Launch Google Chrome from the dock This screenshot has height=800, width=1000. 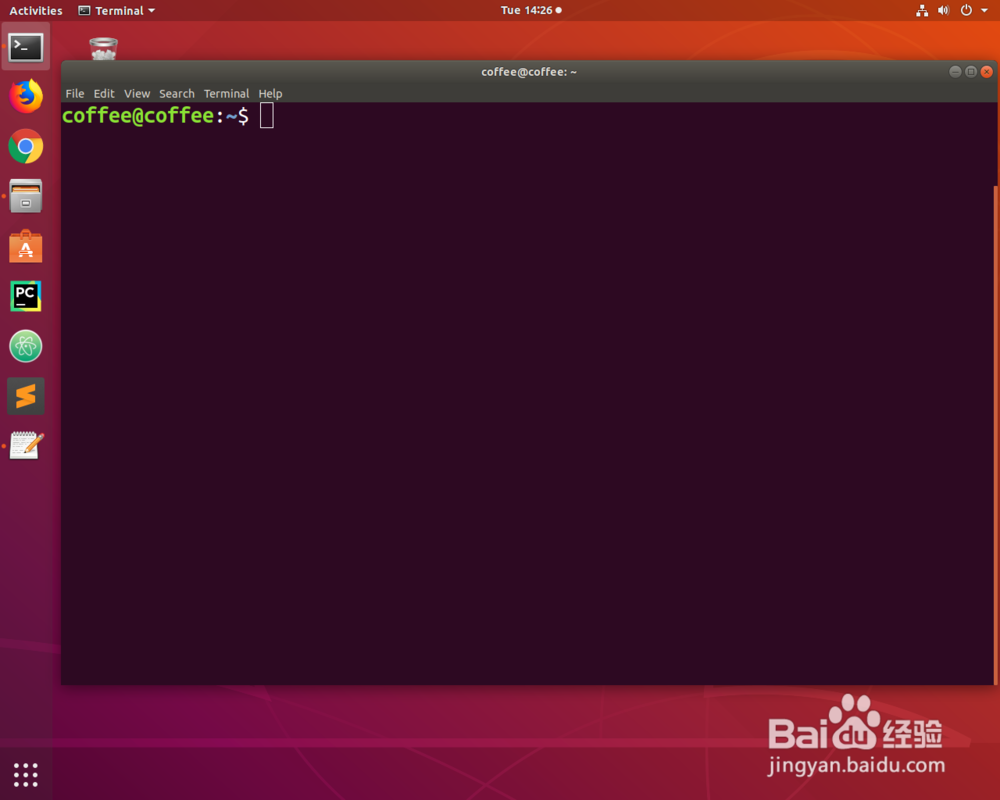click(x=26, y=147)
